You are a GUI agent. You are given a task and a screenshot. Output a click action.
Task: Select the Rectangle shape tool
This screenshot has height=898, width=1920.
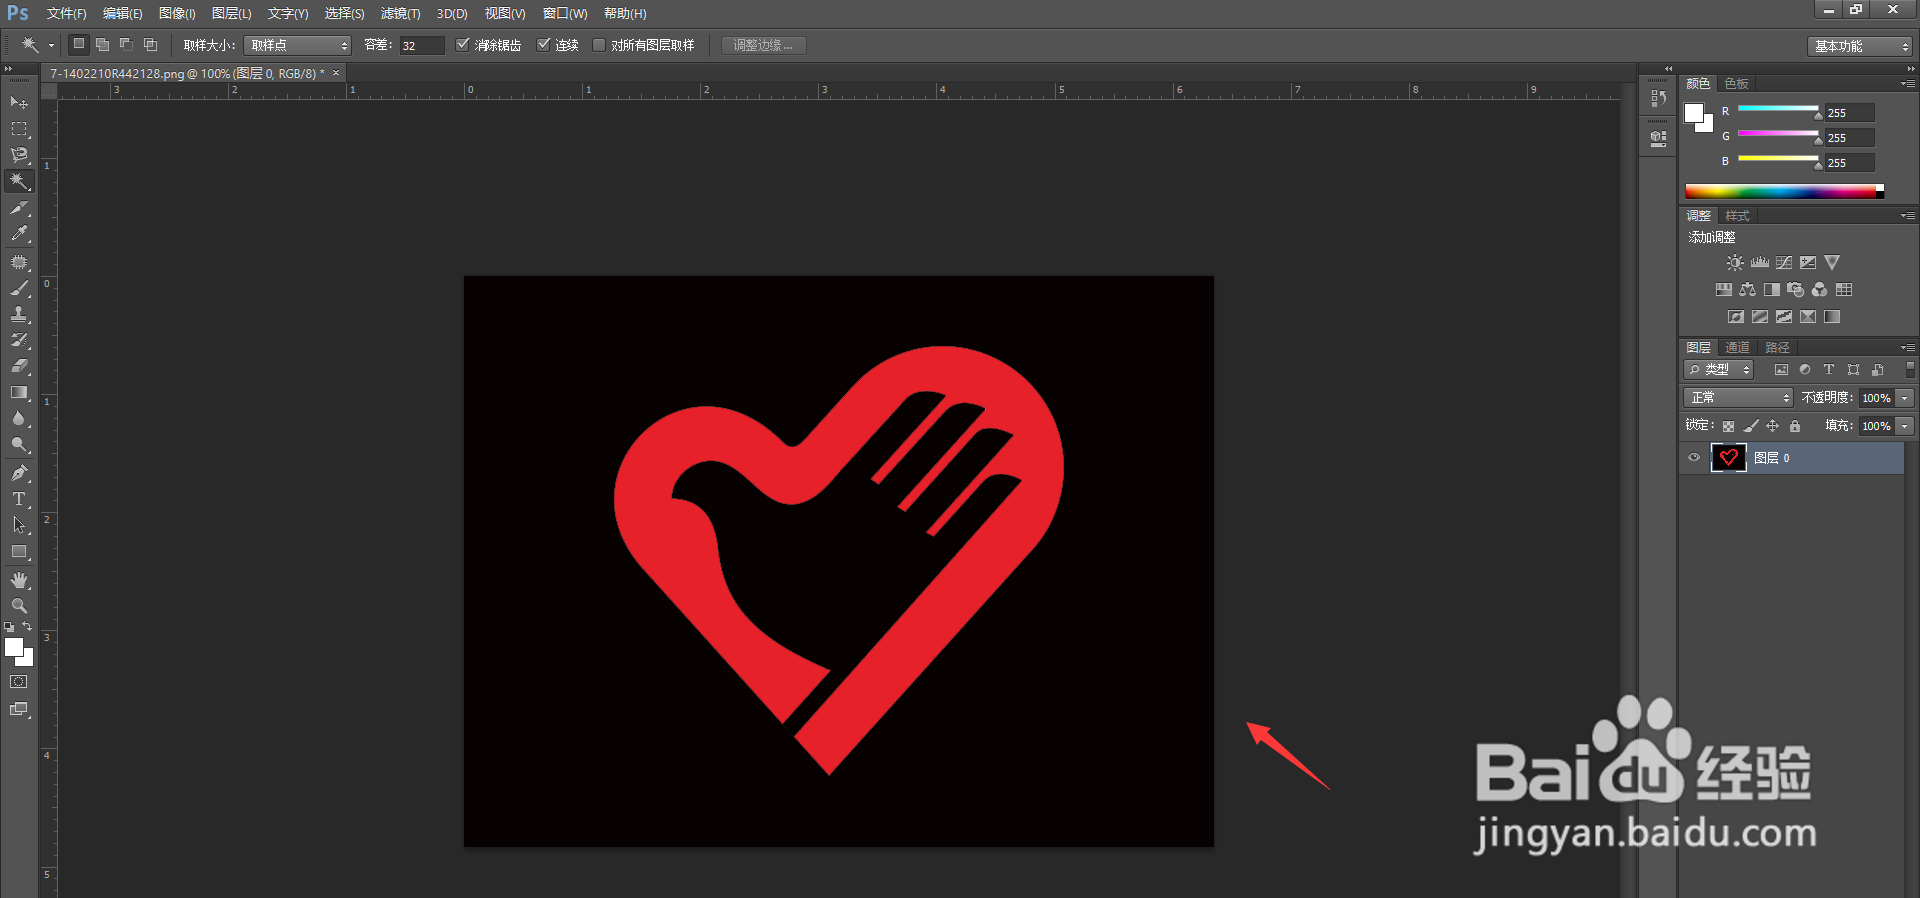coord(19,551)
